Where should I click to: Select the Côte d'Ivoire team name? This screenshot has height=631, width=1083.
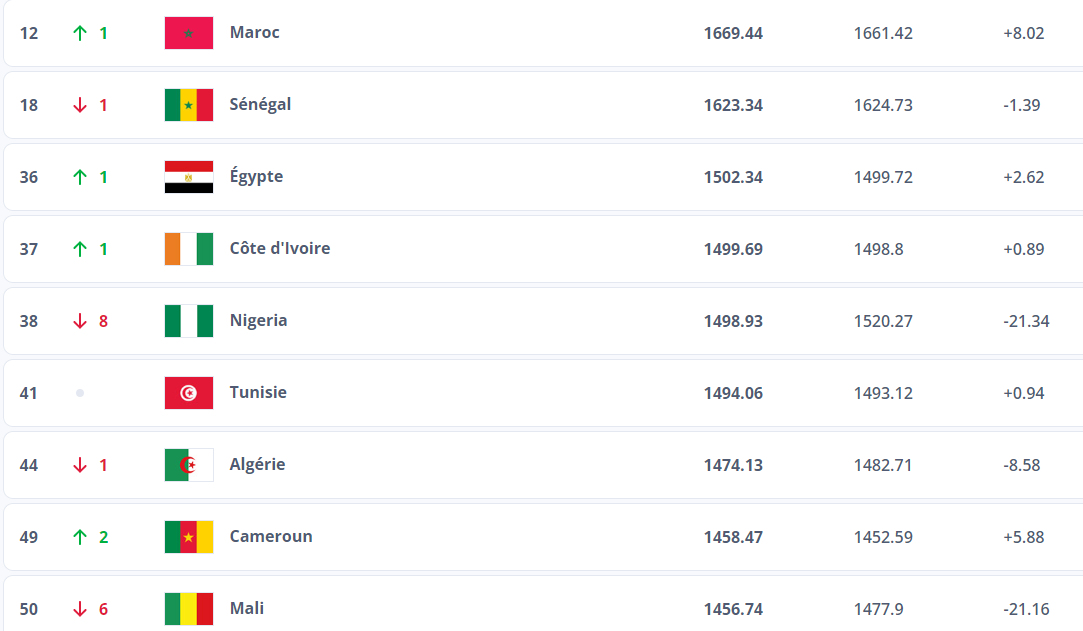coord(279,249)
